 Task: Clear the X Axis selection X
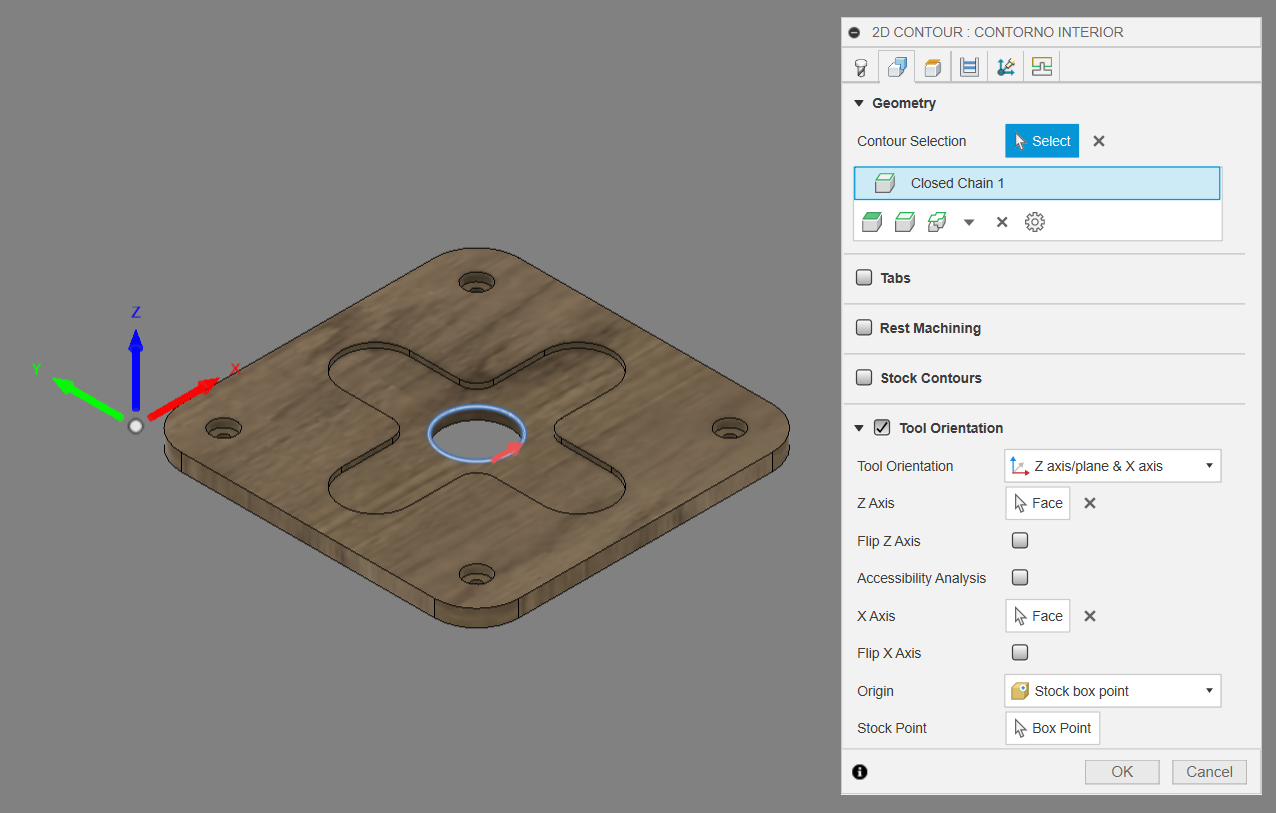[1090, 616]
